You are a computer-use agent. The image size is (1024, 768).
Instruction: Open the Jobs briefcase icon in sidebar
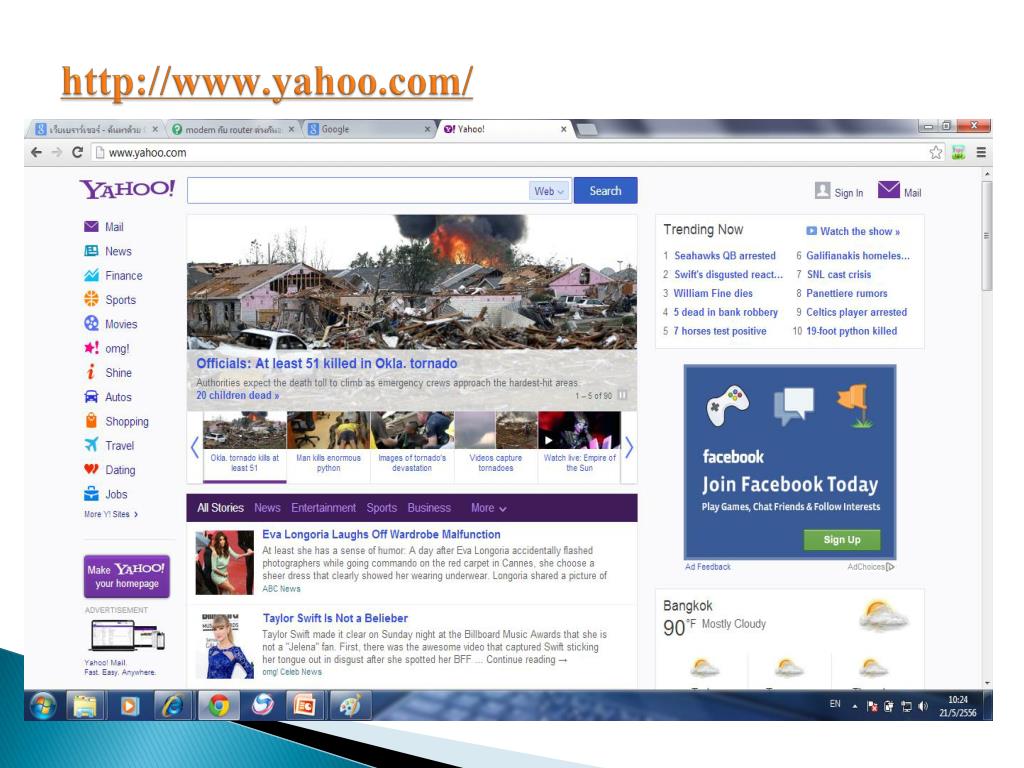click(91, 494)
